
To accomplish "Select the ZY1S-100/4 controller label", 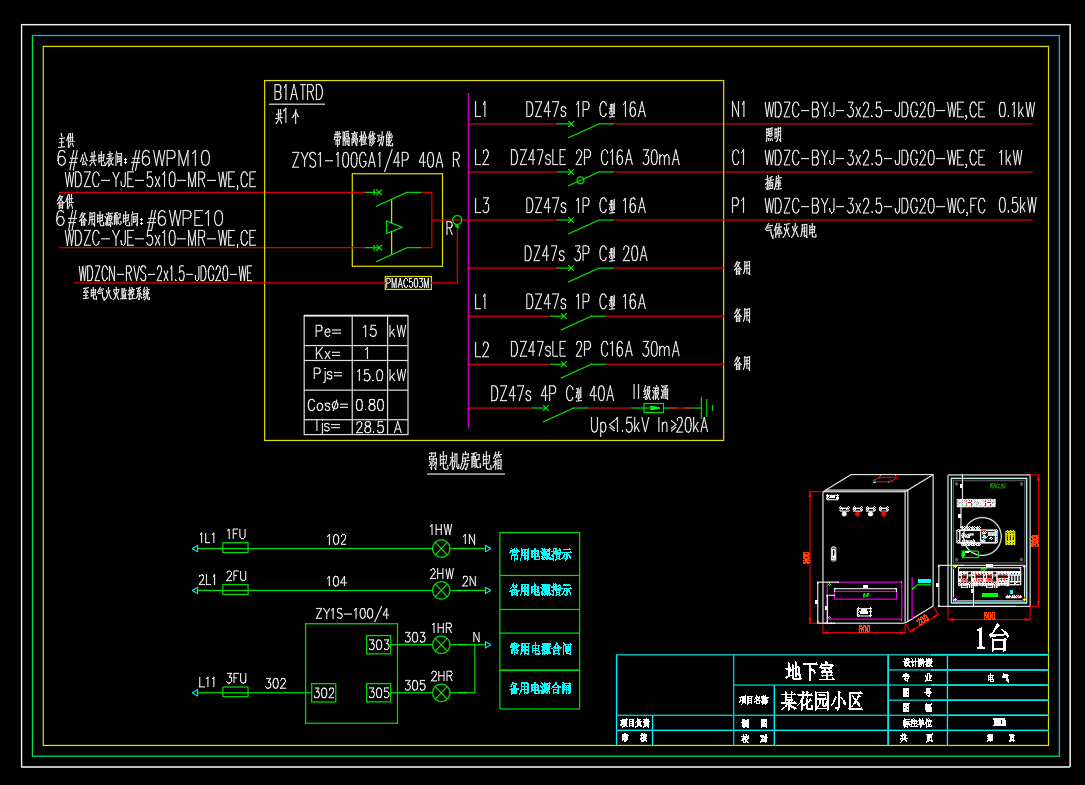I will pyautogui.click(x=352, y=613).
